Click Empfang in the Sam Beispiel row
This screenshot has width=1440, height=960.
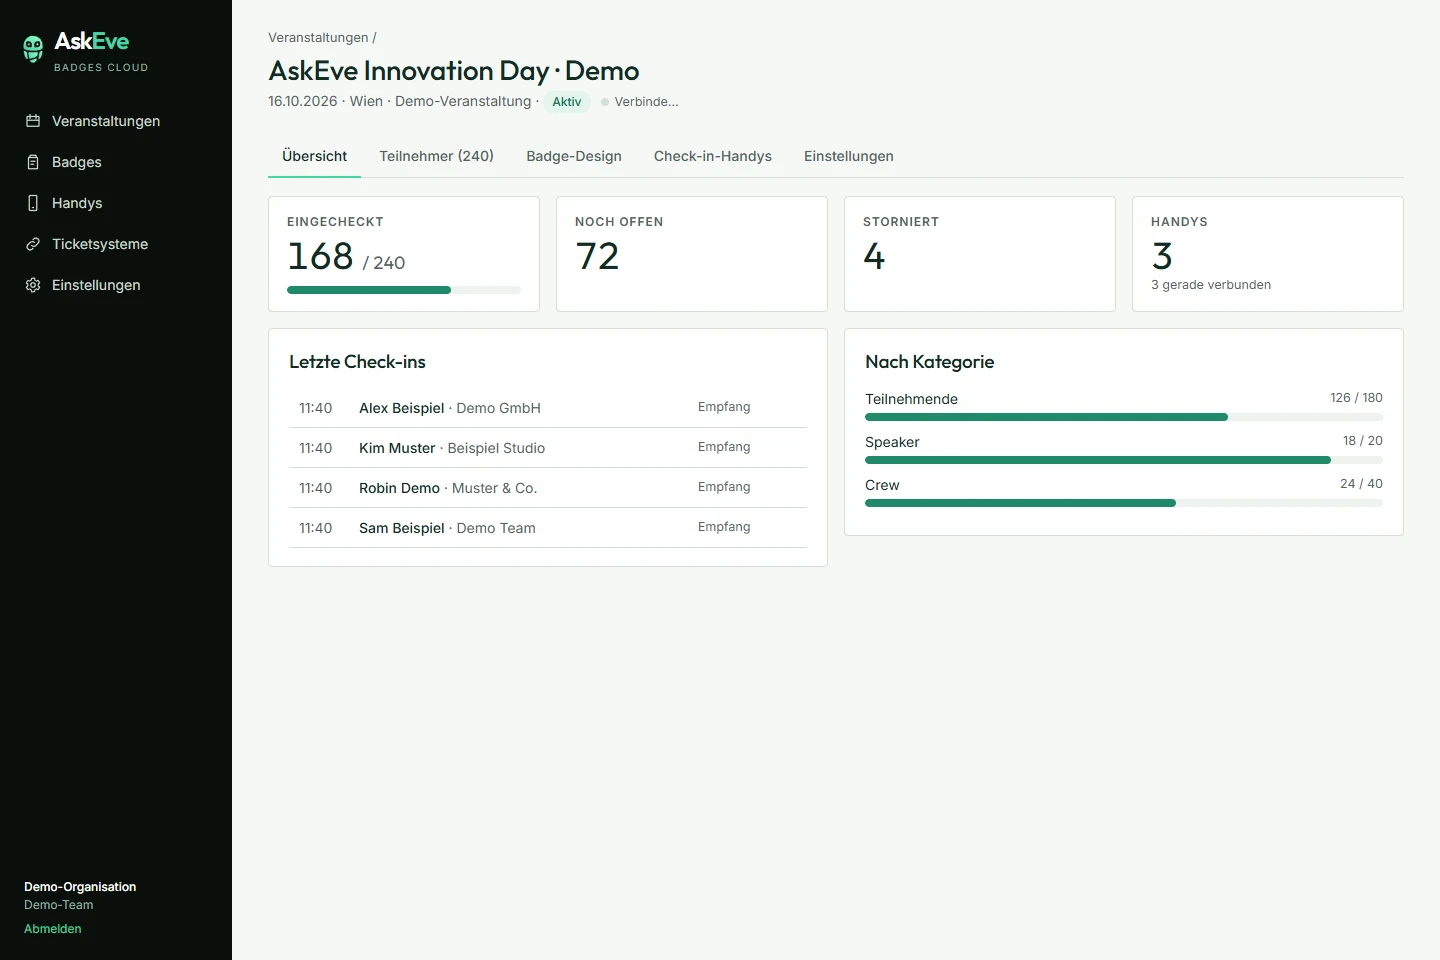(724, 527)
